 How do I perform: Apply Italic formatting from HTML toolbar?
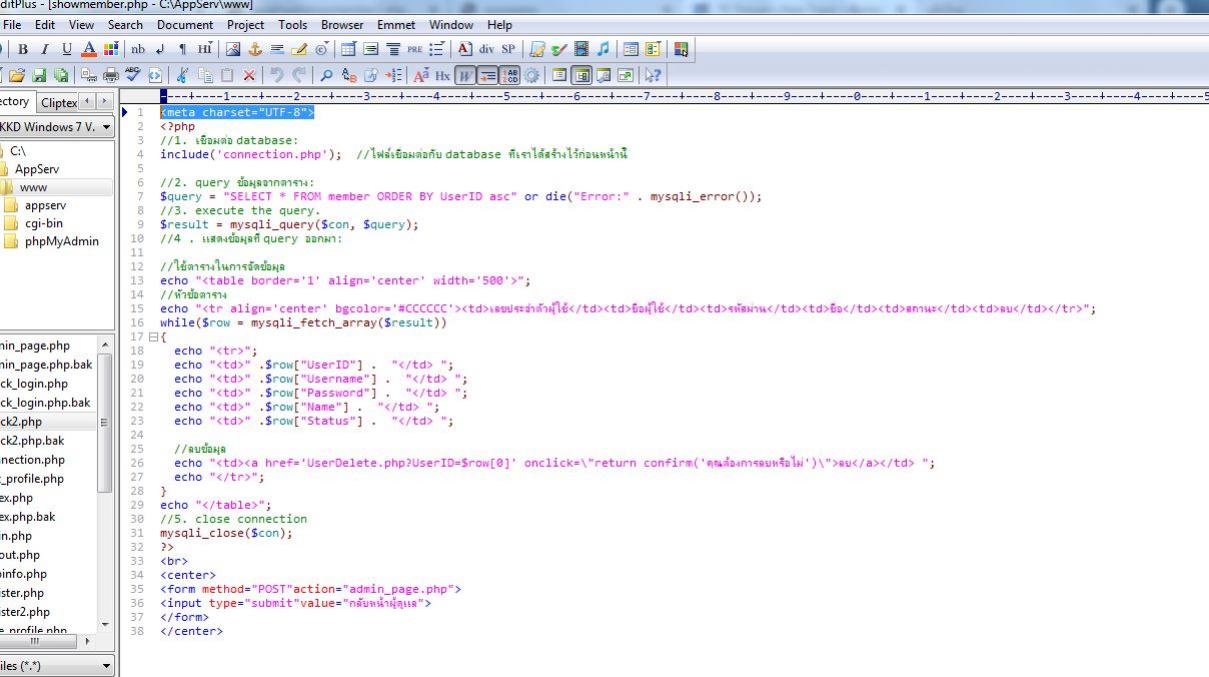45,49
